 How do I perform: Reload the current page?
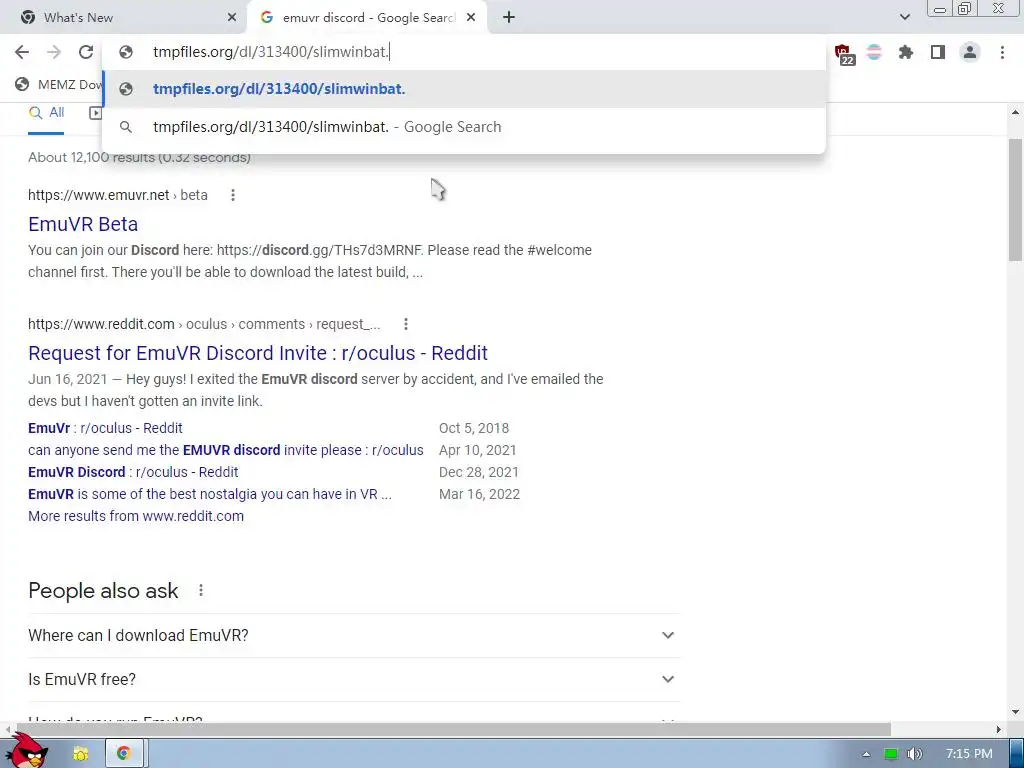click(x=86, y=52)
